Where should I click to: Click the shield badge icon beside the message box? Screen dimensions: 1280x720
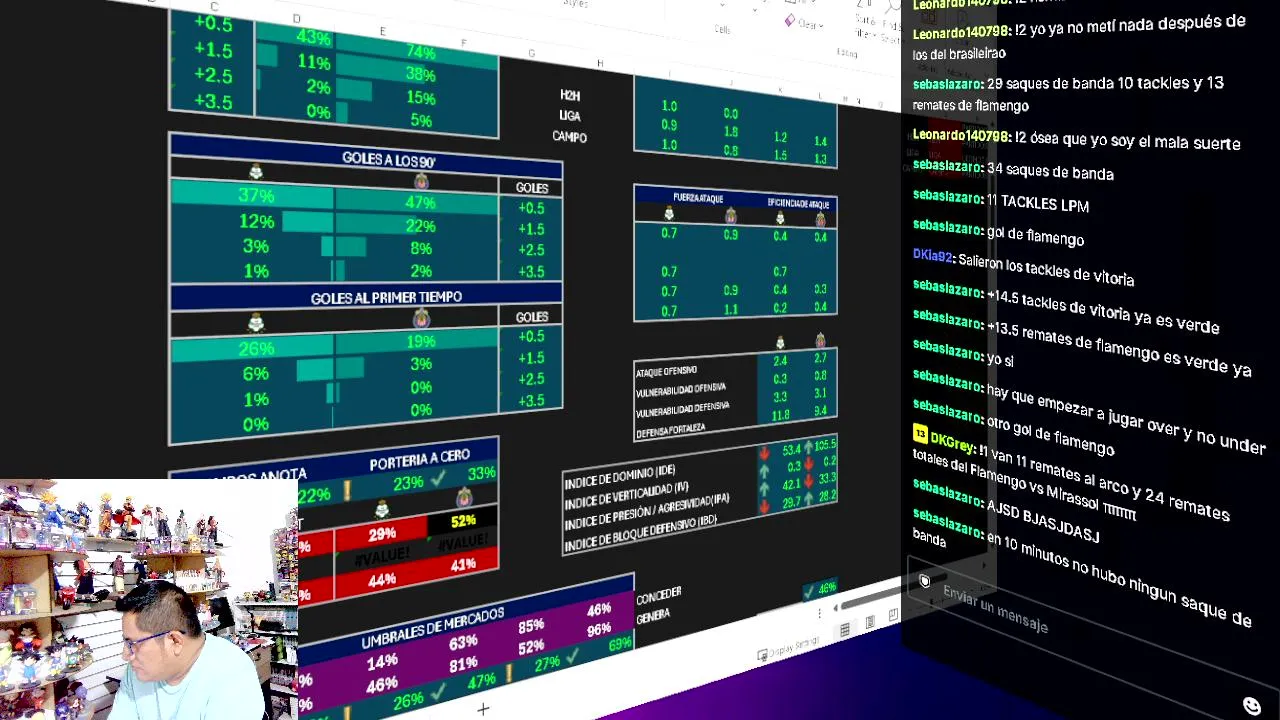(925, 581)
